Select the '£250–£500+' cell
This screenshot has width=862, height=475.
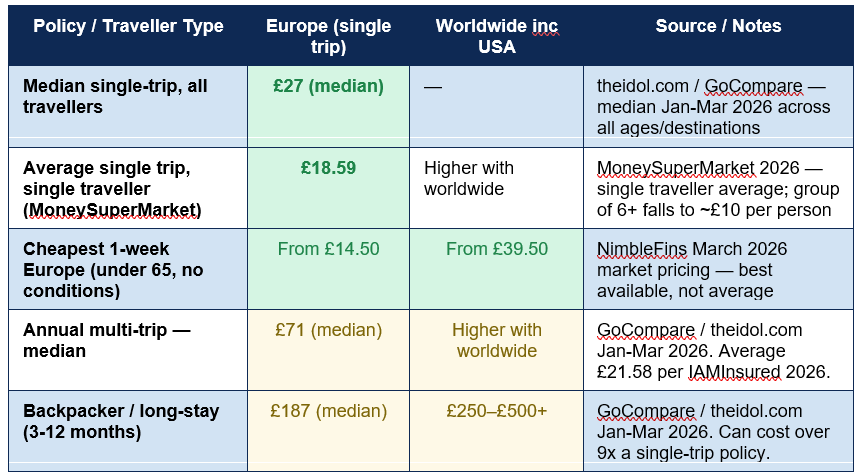click(x=496, y=431)
